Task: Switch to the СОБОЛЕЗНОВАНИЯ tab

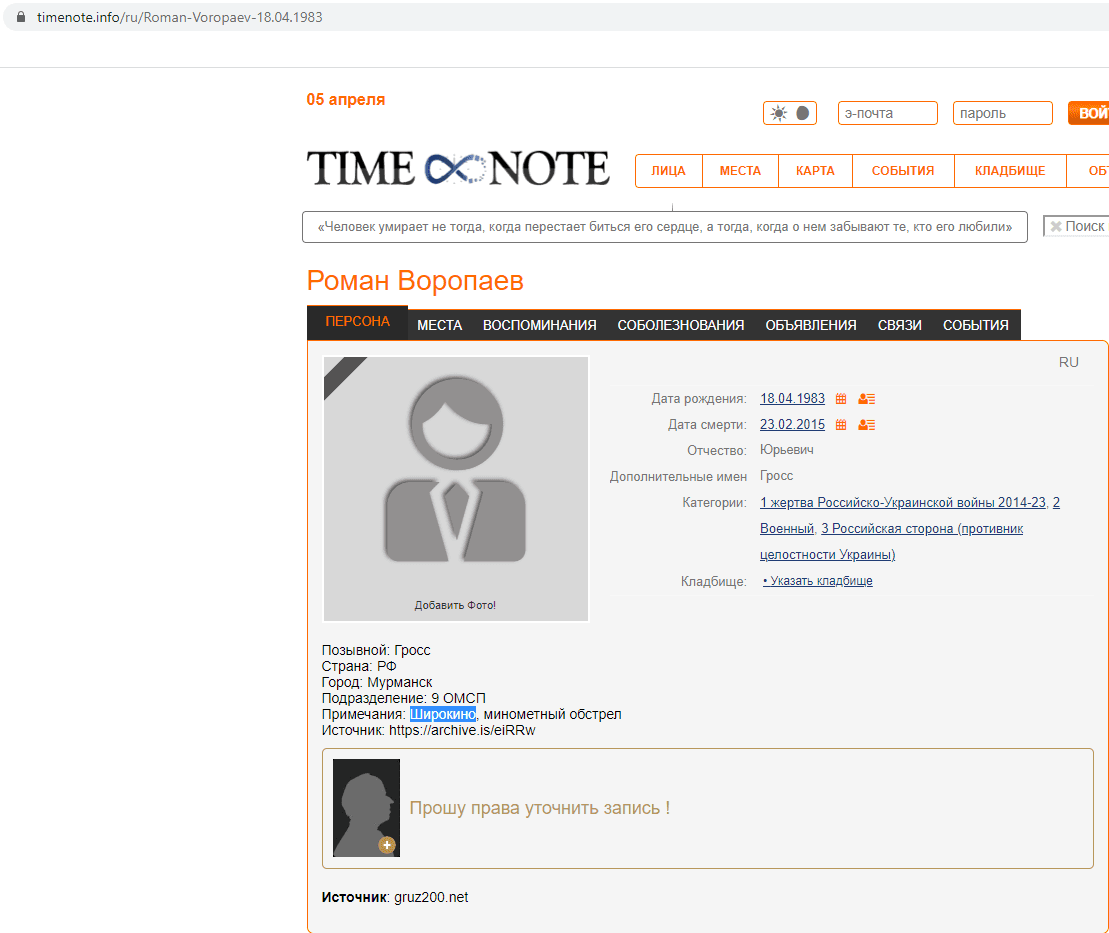Action: (680, 325)
